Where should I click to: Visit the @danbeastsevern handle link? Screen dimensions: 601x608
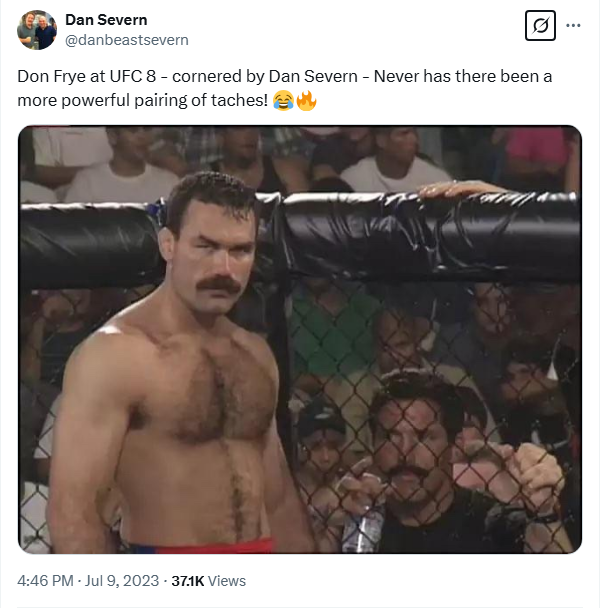point(126,40)
